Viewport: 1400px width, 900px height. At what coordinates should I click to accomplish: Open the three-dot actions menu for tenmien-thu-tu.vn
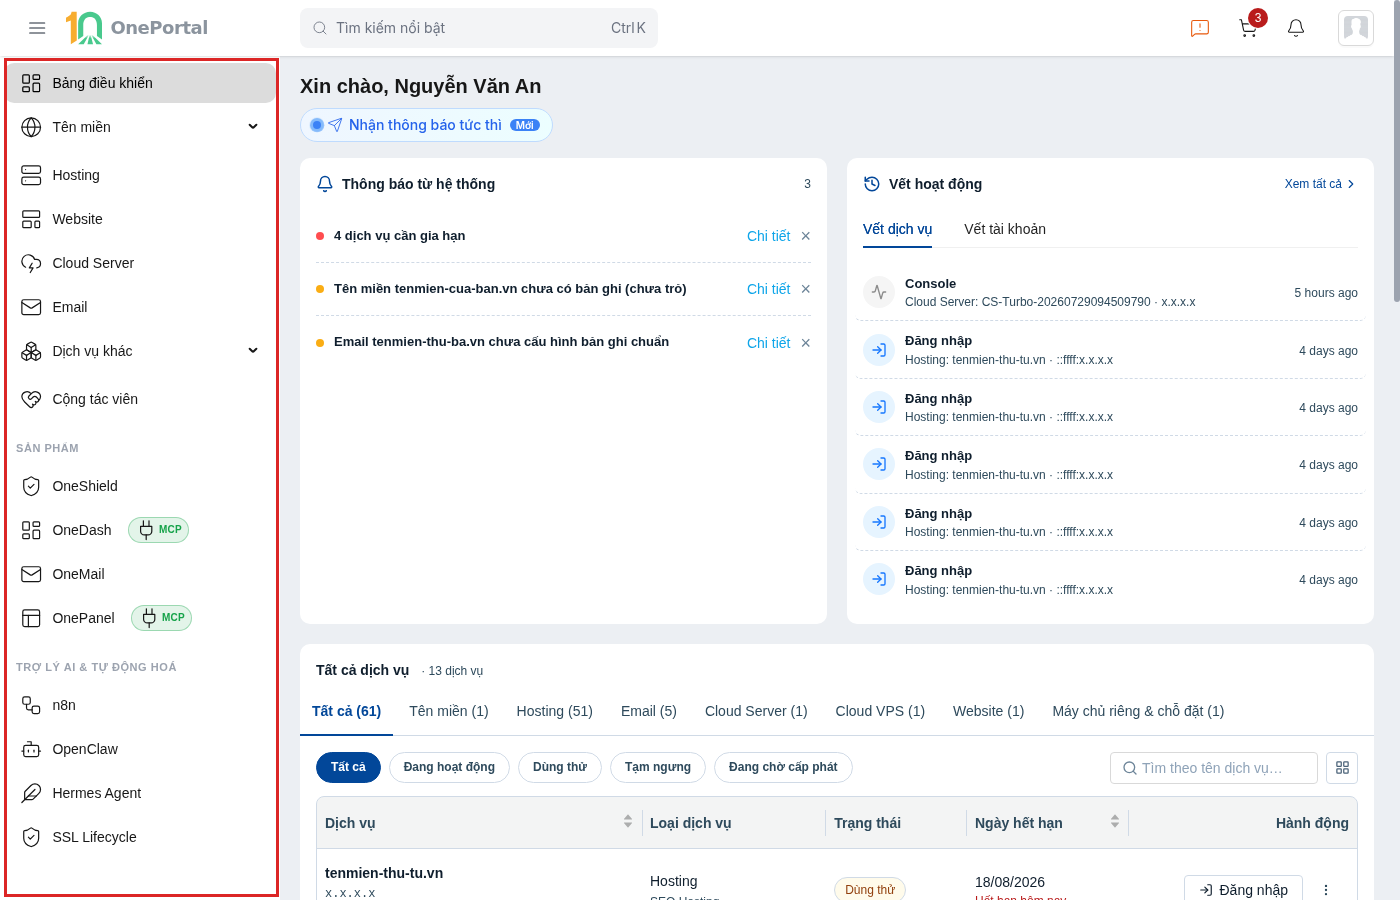coord(1326,889)
